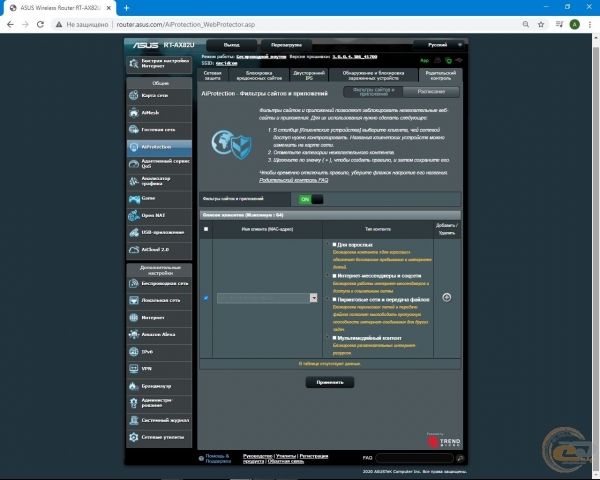Open IPv6 settings page
Viewport: 600px width, 480px height.
[159, 352]
